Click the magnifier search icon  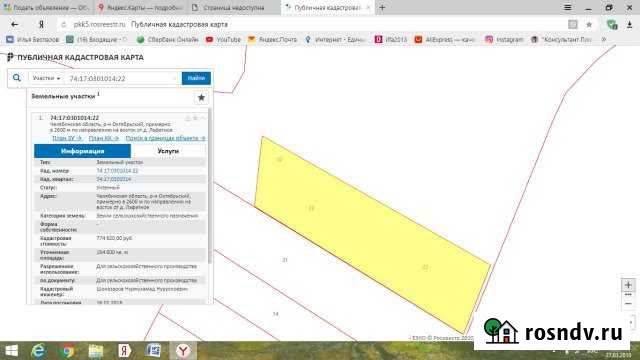tap(17, 78)
